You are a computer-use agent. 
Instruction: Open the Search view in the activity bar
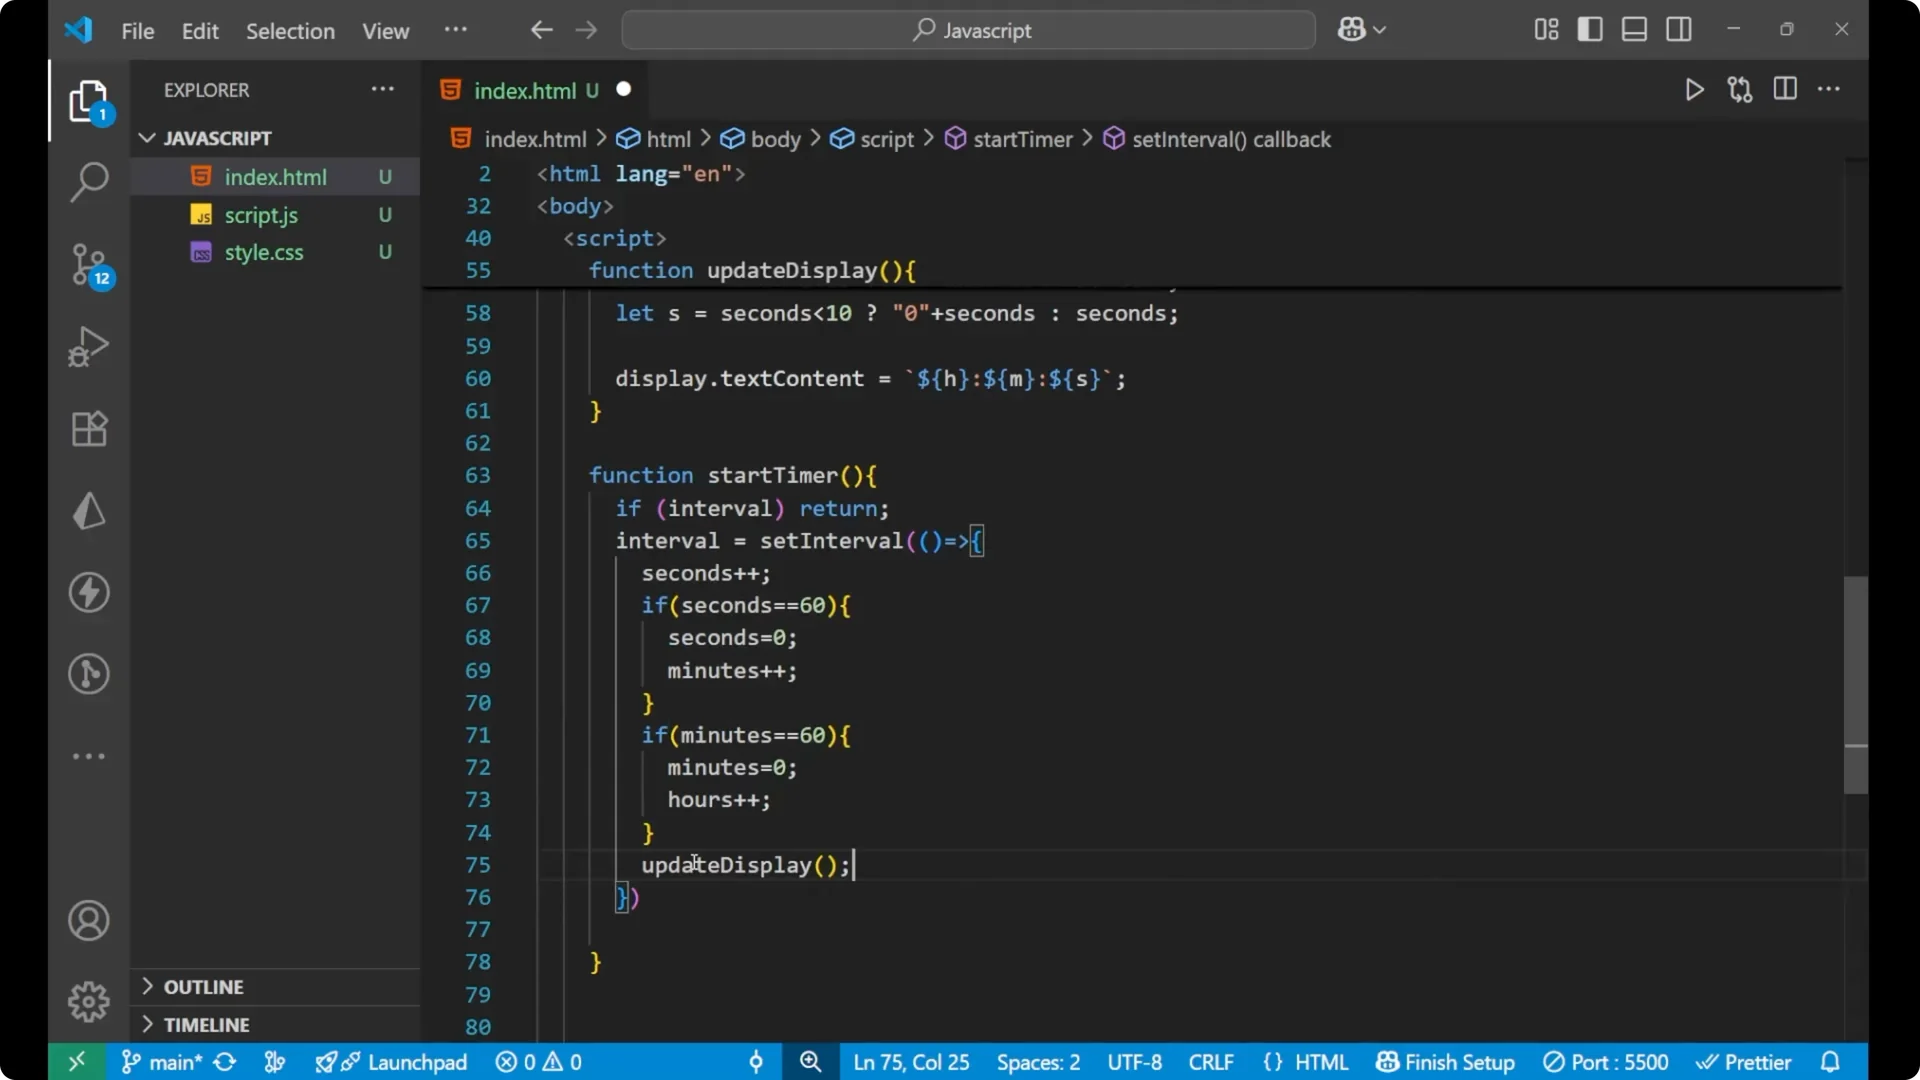coord(89,182)
